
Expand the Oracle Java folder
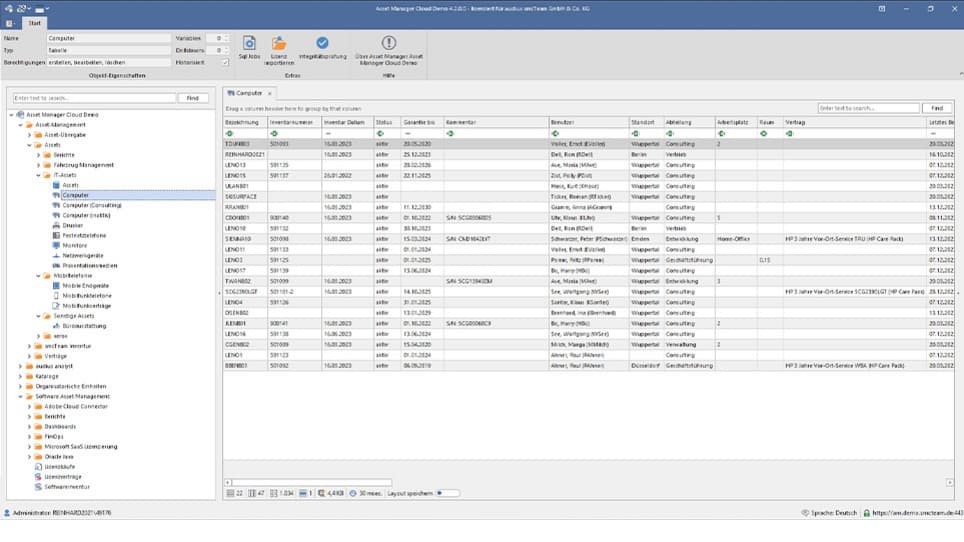tap(29, 457)
